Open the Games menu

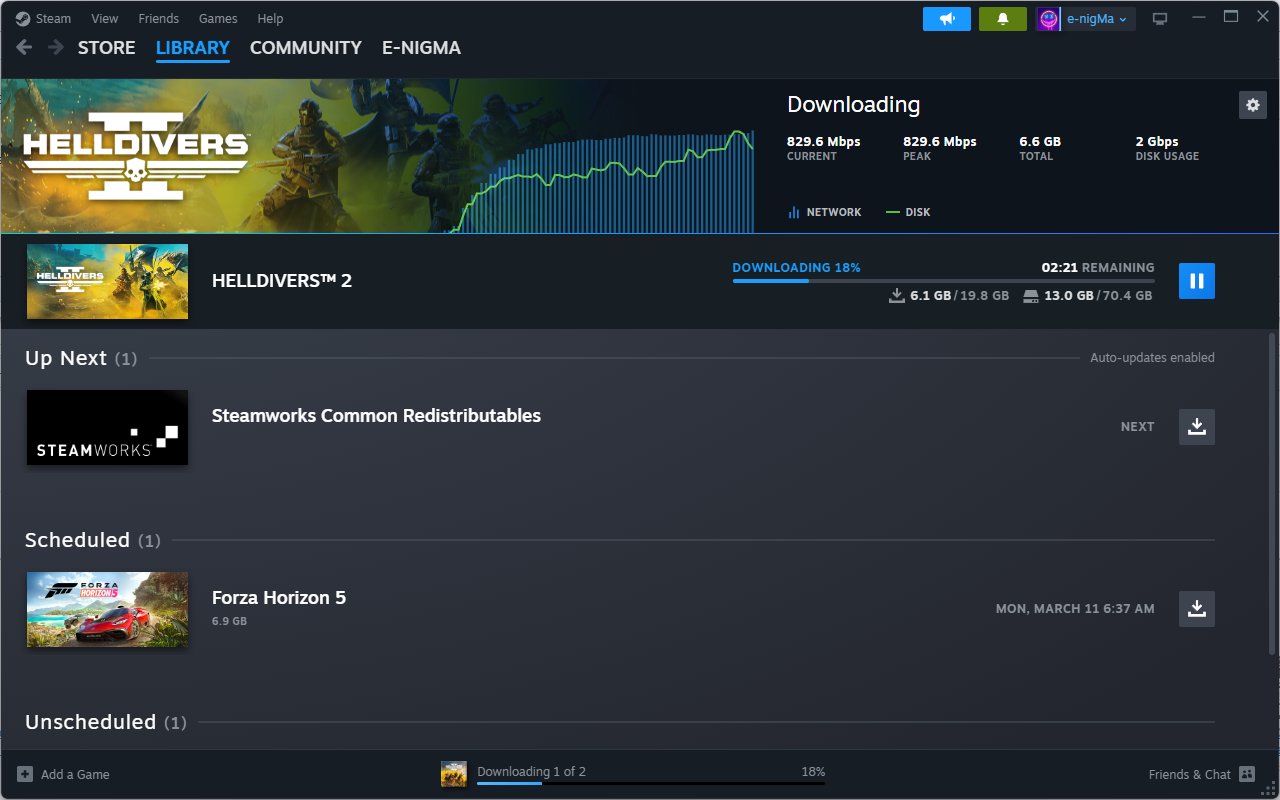point(218,18)
